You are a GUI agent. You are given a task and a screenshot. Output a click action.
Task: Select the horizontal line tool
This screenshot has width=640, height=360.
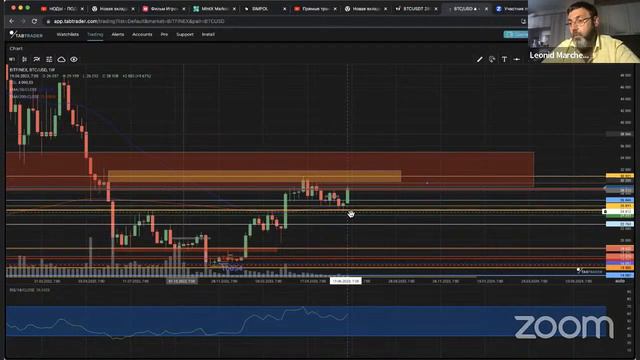coord(517,60)
